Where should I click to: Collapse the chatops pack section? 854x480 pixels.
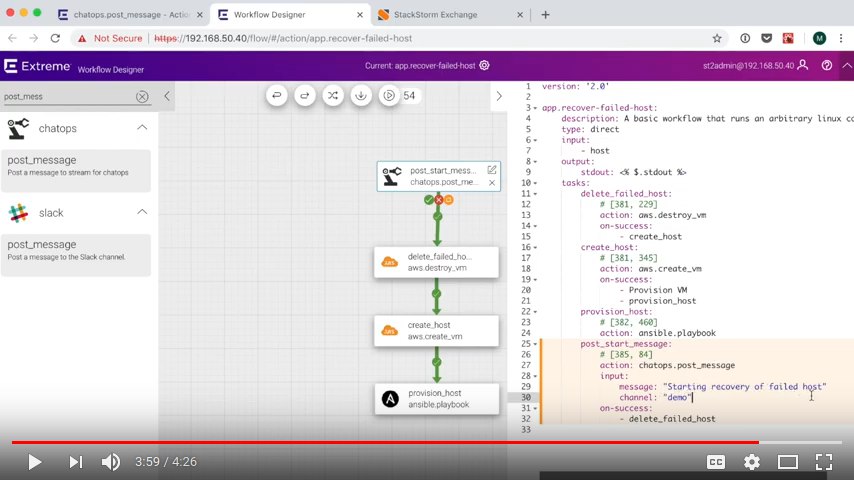point(142,127)
